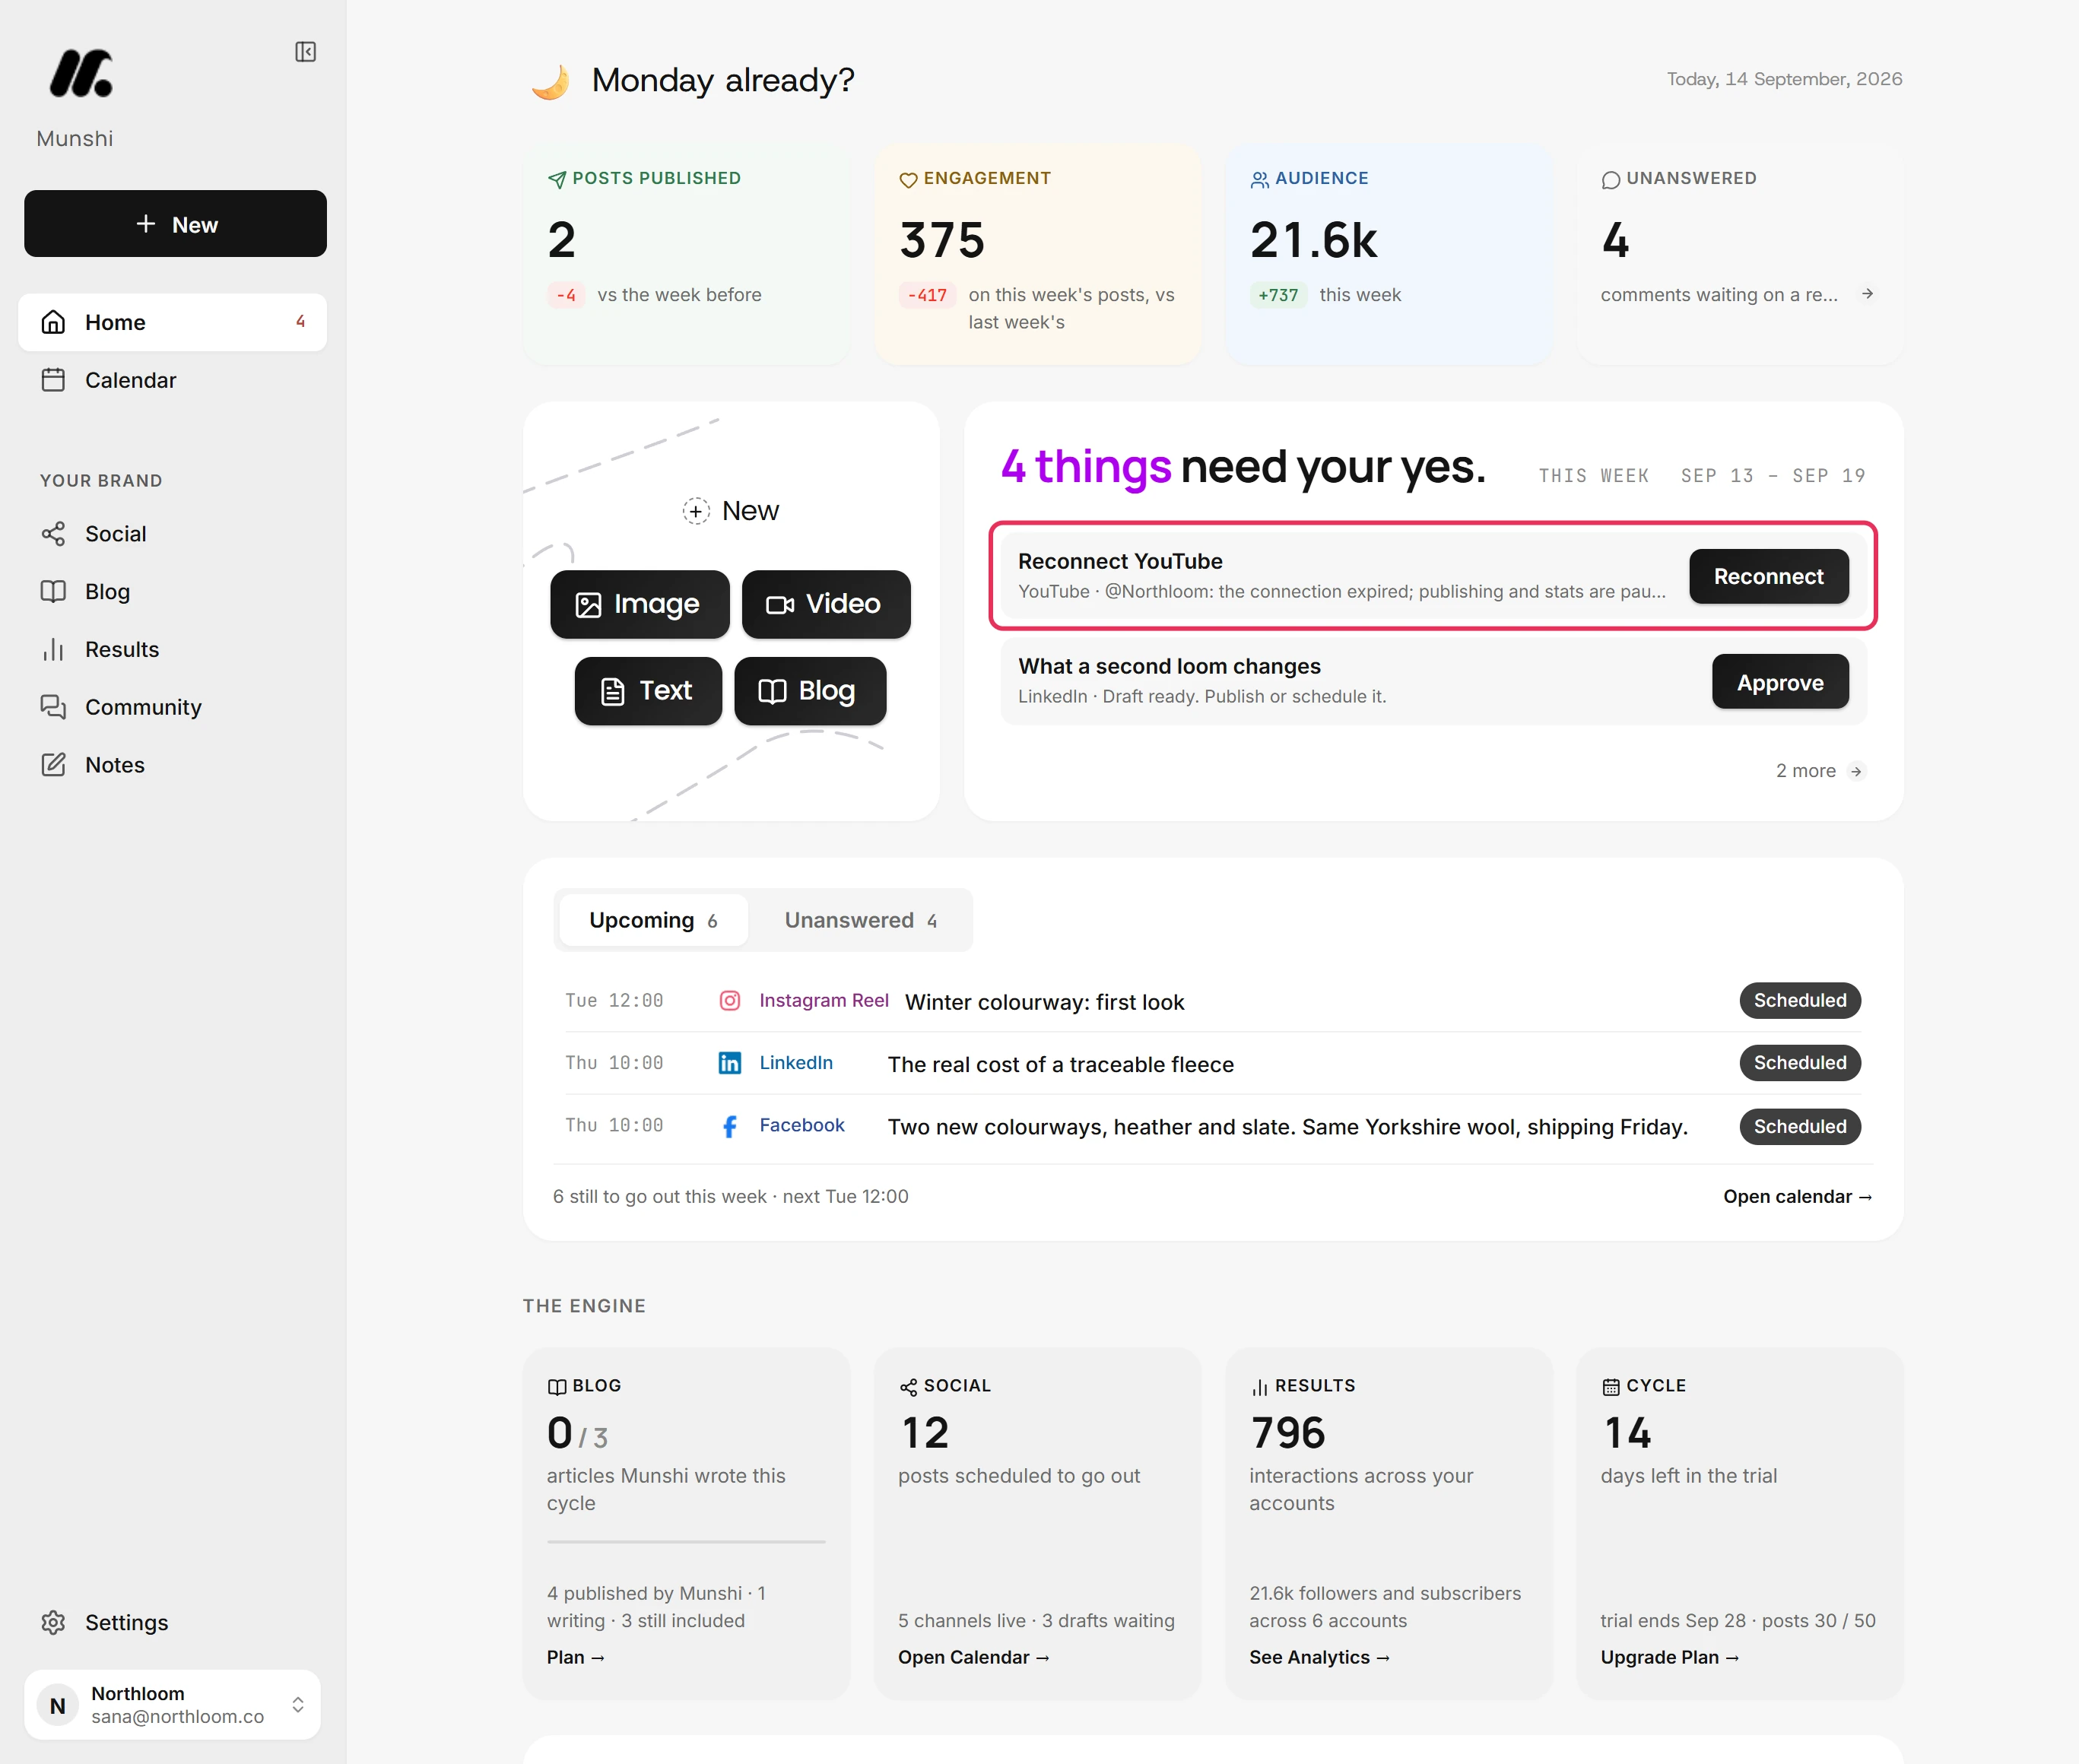Open the Community section
The height and width of the screenshot is (1764, 2079).
(x=172, y=707)
